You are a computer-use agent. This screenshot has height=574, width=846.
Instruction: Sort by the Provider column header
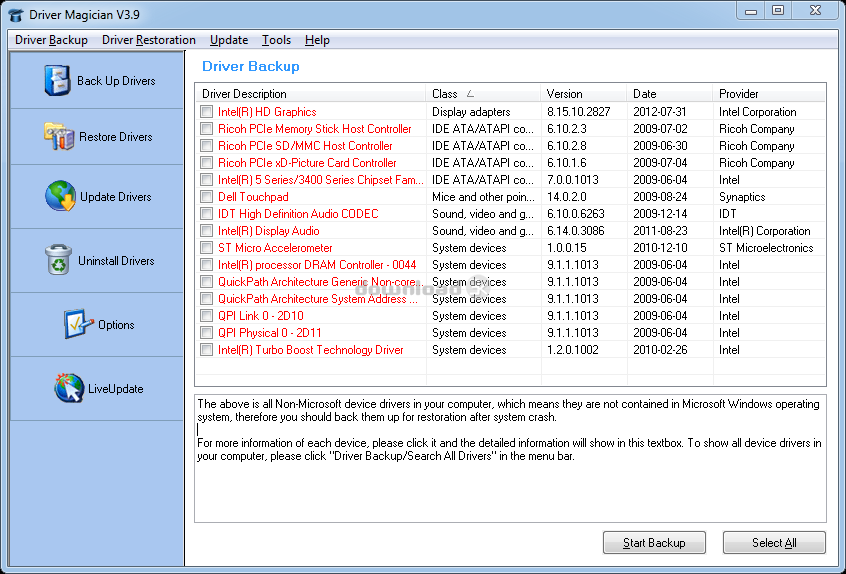coord(769,93)
